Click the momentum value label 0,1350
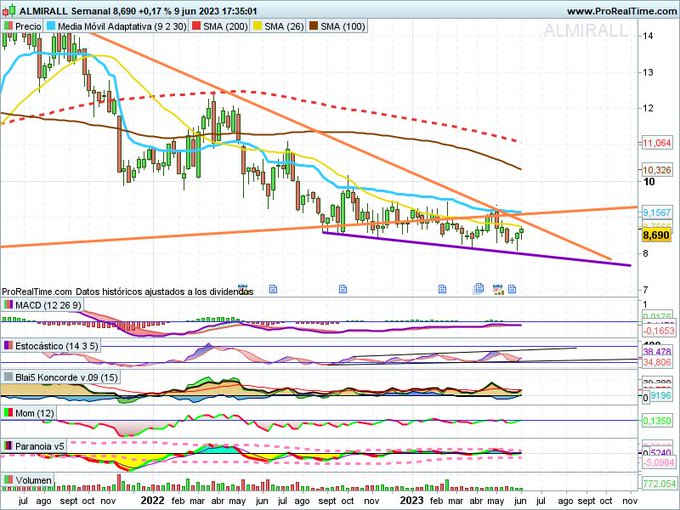680x510 pixels. [x=657, y=420]
